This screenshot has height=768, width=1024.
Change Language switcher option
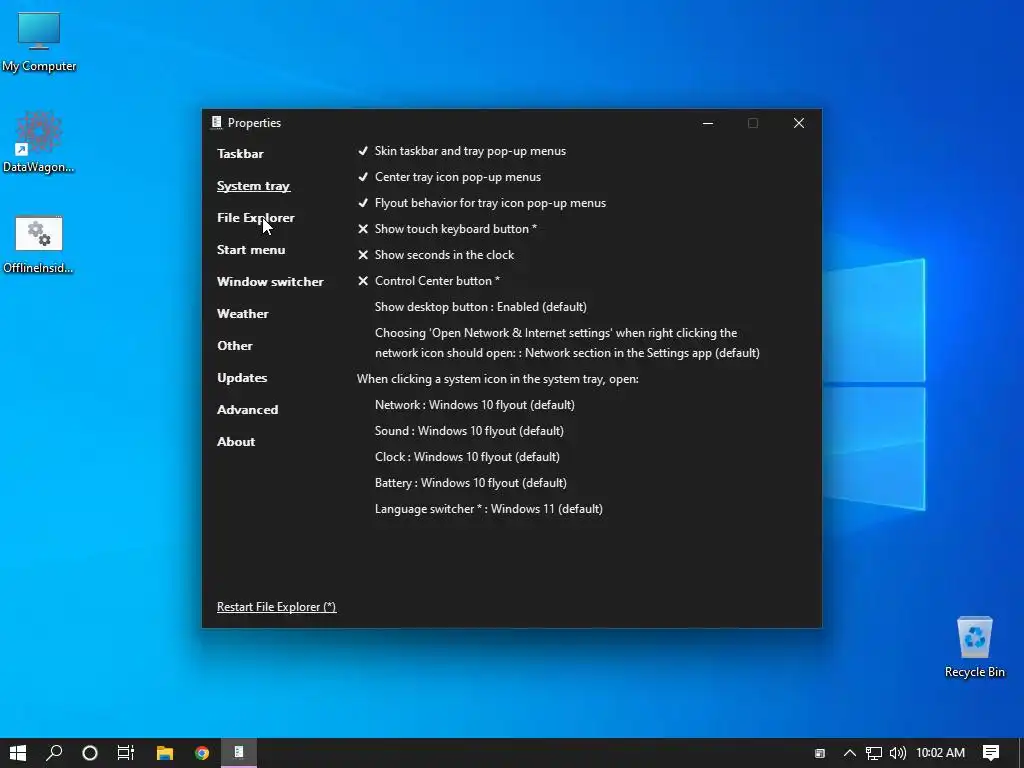pyautogui.click(x=488, y=509)
